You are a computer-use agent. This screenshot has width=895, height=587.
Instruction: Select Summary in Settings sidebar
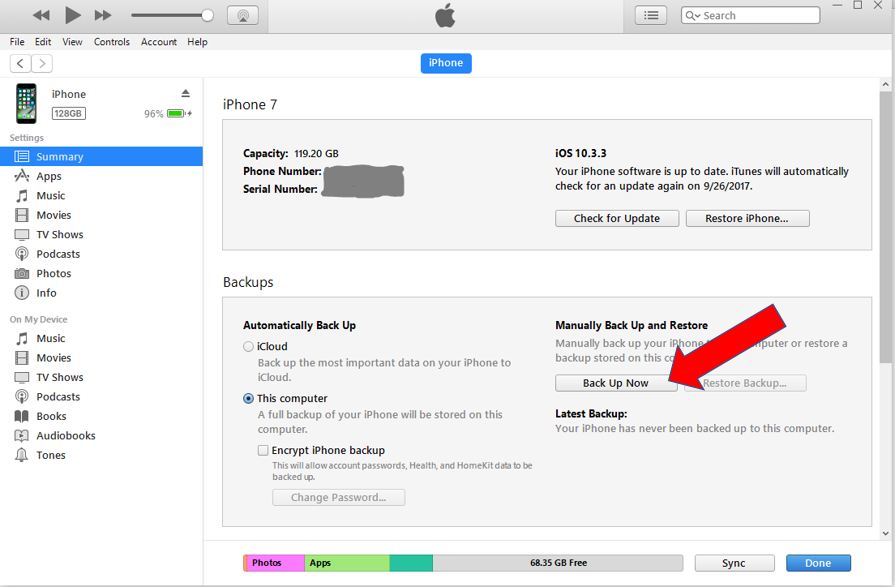(x=101, y=156)
